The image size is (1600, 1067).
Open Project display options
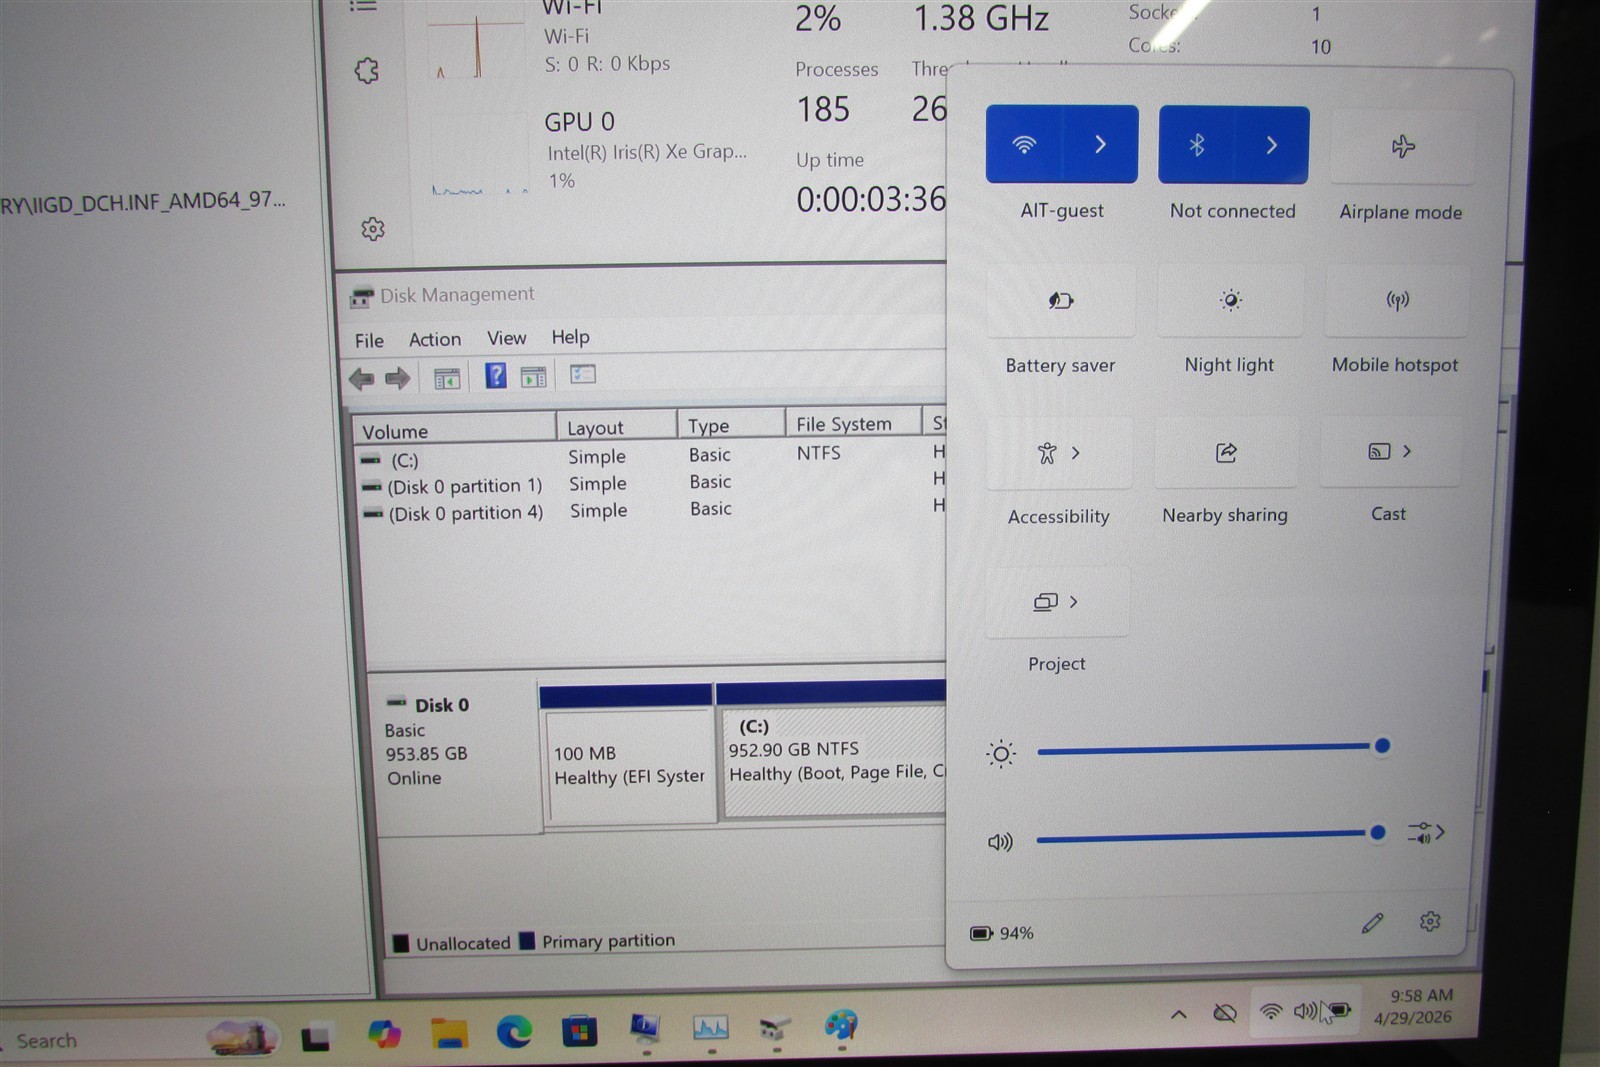pos(1057,602)
